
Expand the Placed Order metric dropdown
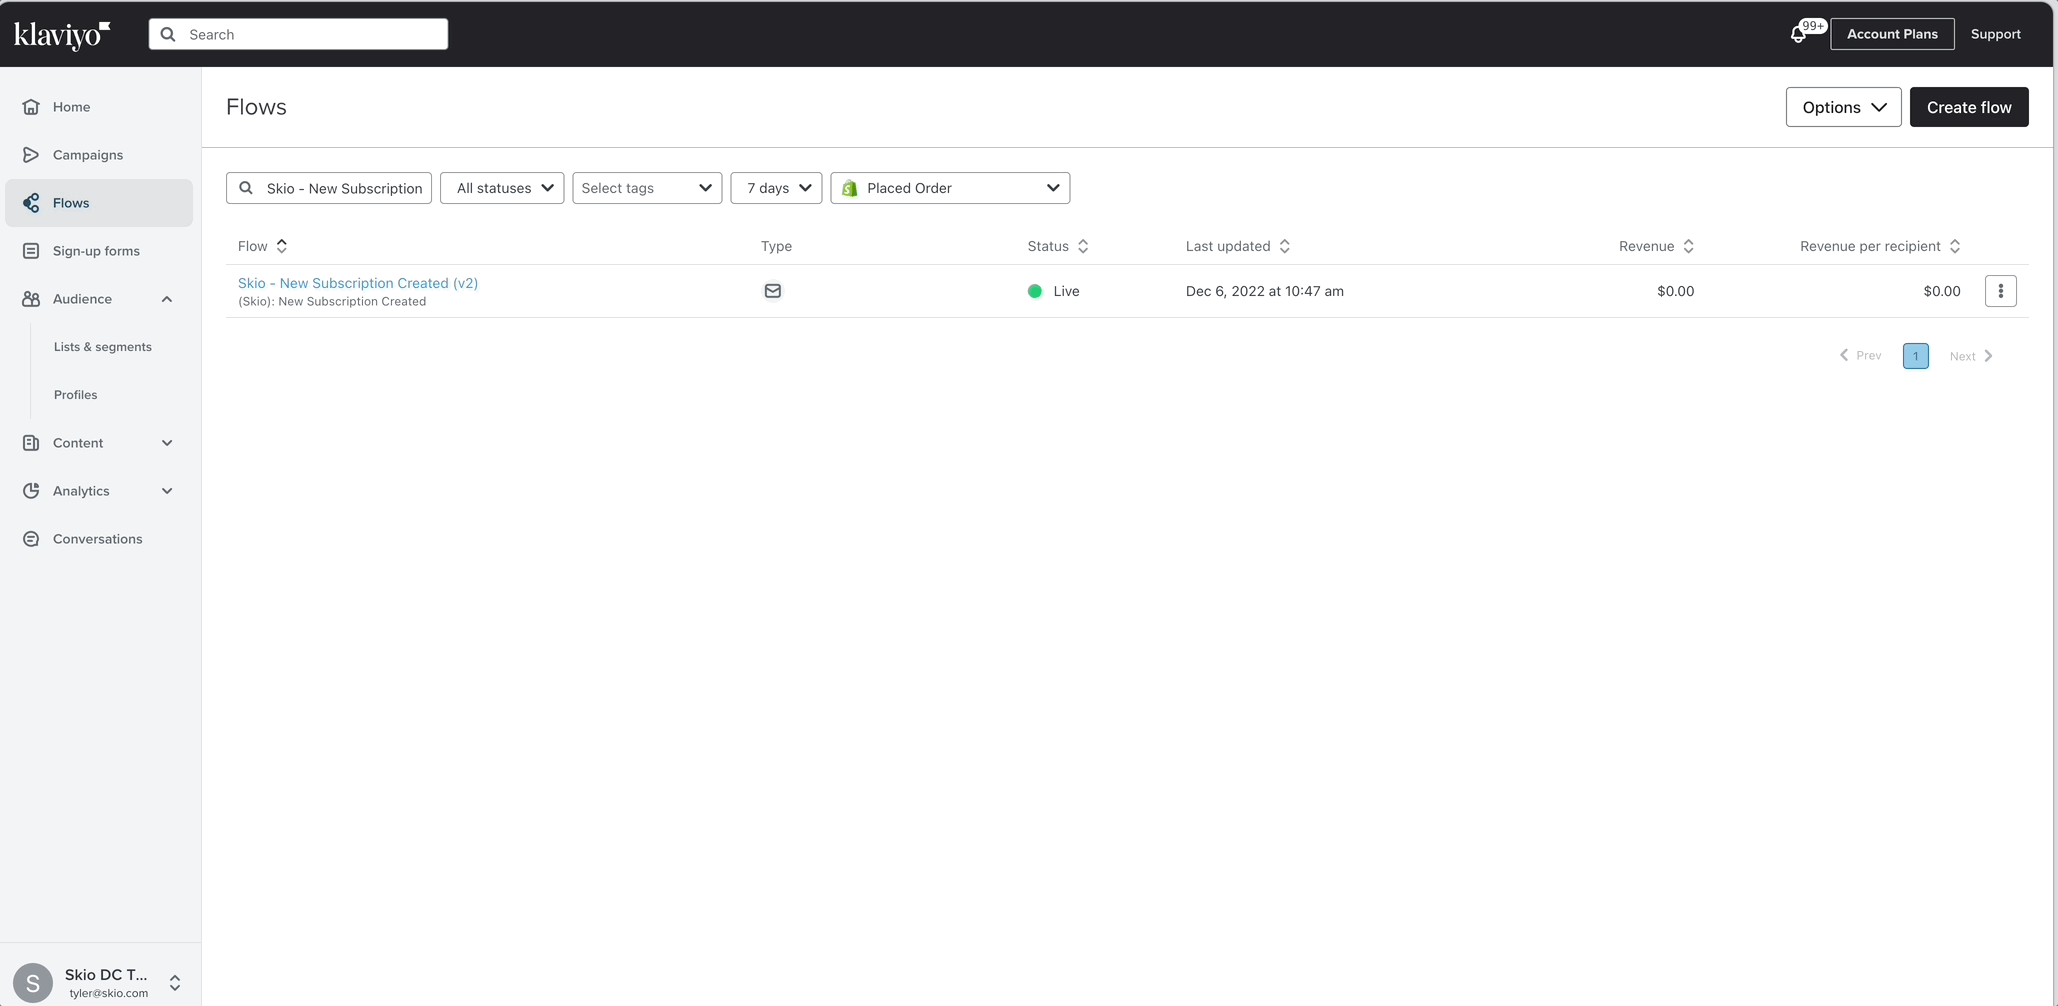click(950, 188)
